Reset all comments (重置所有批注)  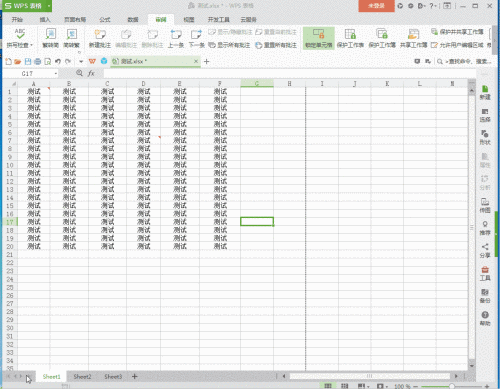pyautogui.click(x=276, y=45)
